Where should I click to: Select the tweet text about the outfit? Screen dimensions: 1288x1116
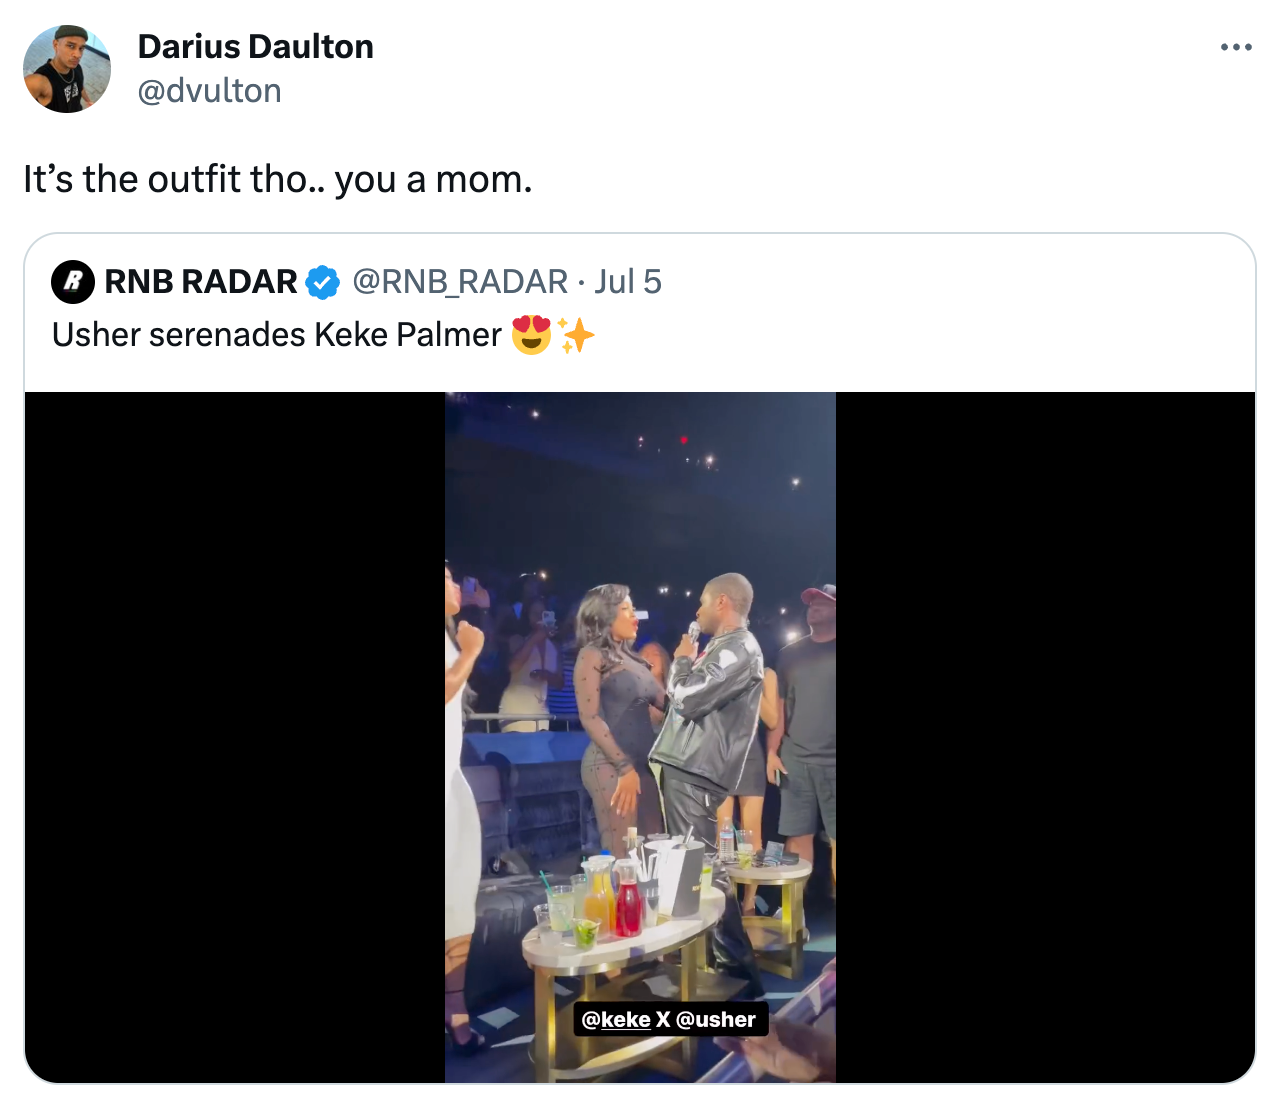[x=275, y=179]
